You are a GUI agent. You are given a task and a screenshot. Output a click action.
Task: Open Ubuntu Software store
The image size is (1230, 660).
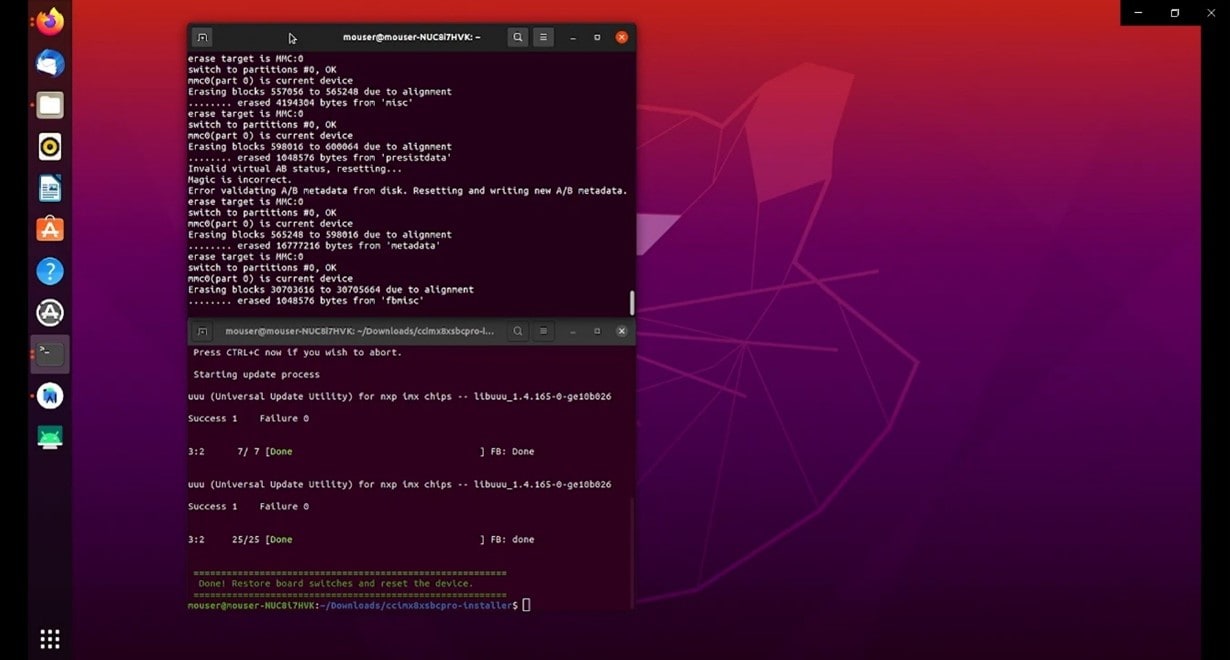[x=50, y=229]
